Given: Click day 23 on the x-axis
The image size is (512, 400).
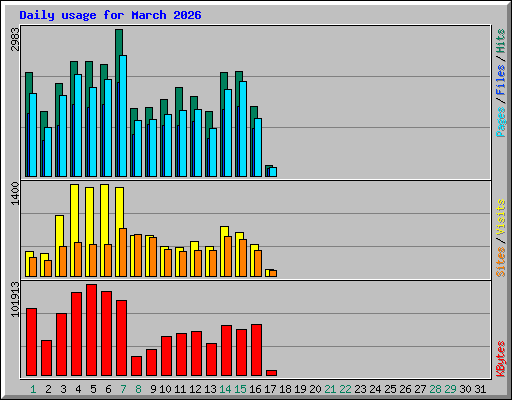Looking at the screenshot, I should pyautogui.click(x=360, y=389).
